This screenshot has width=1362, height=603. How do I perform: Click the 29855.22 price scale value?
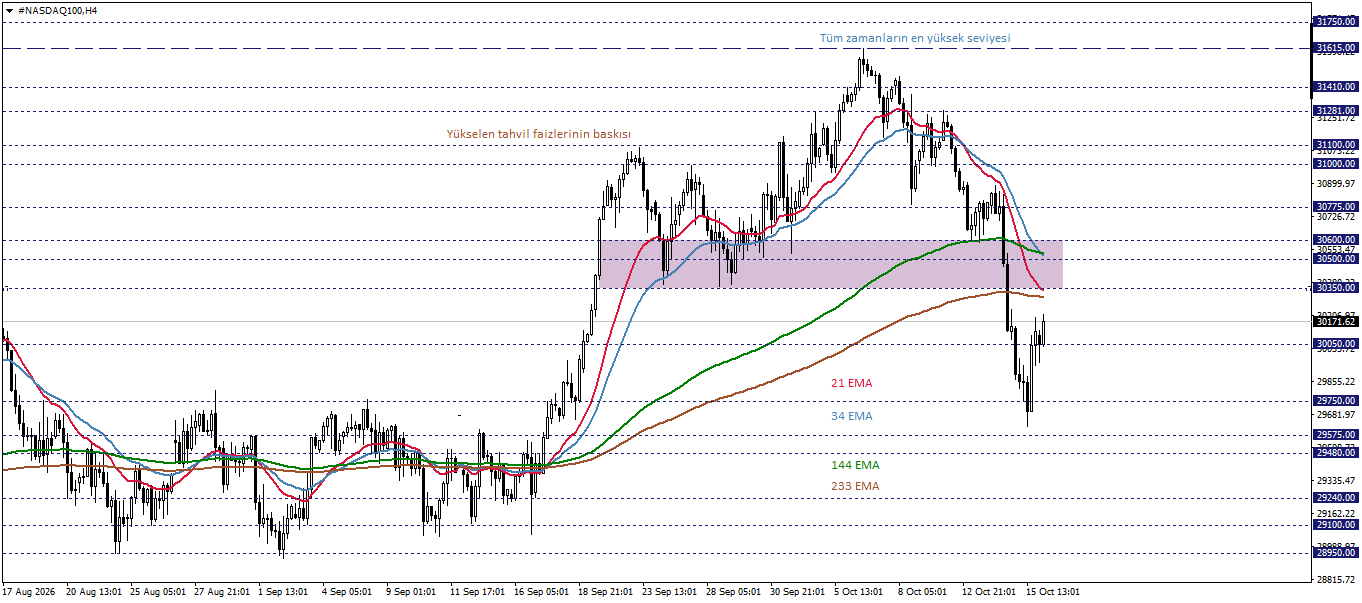point(1336,382)
